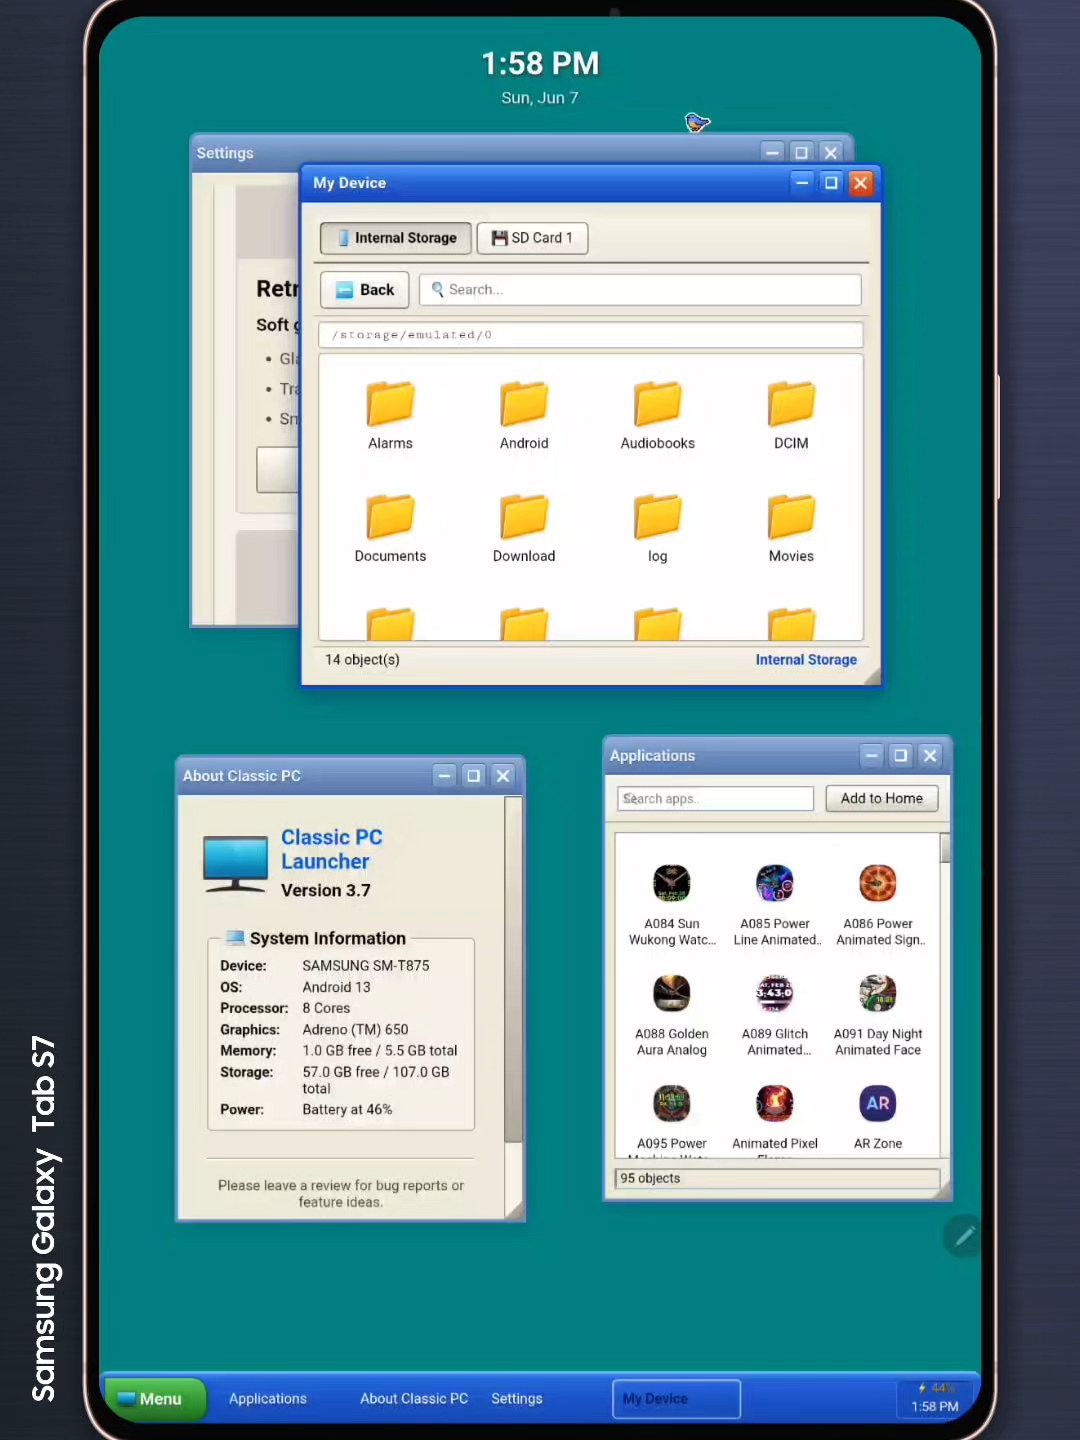Select A095 Power app icon

point(672,1104)
